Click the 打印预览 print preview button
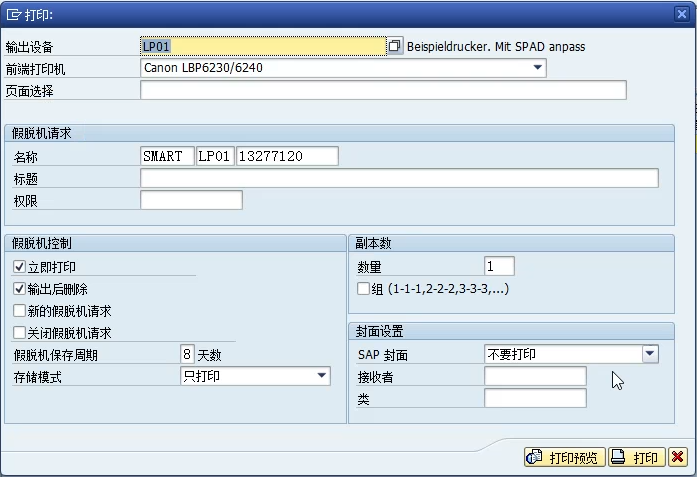This screenshot has height=477, width=697. [565, 457]
